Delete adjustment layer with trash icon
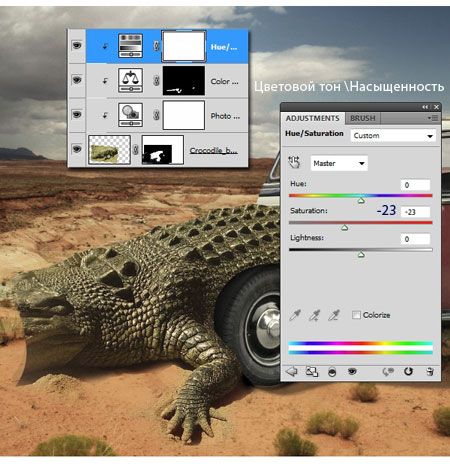This screenshot has width=450, height=464. point(430,371)
